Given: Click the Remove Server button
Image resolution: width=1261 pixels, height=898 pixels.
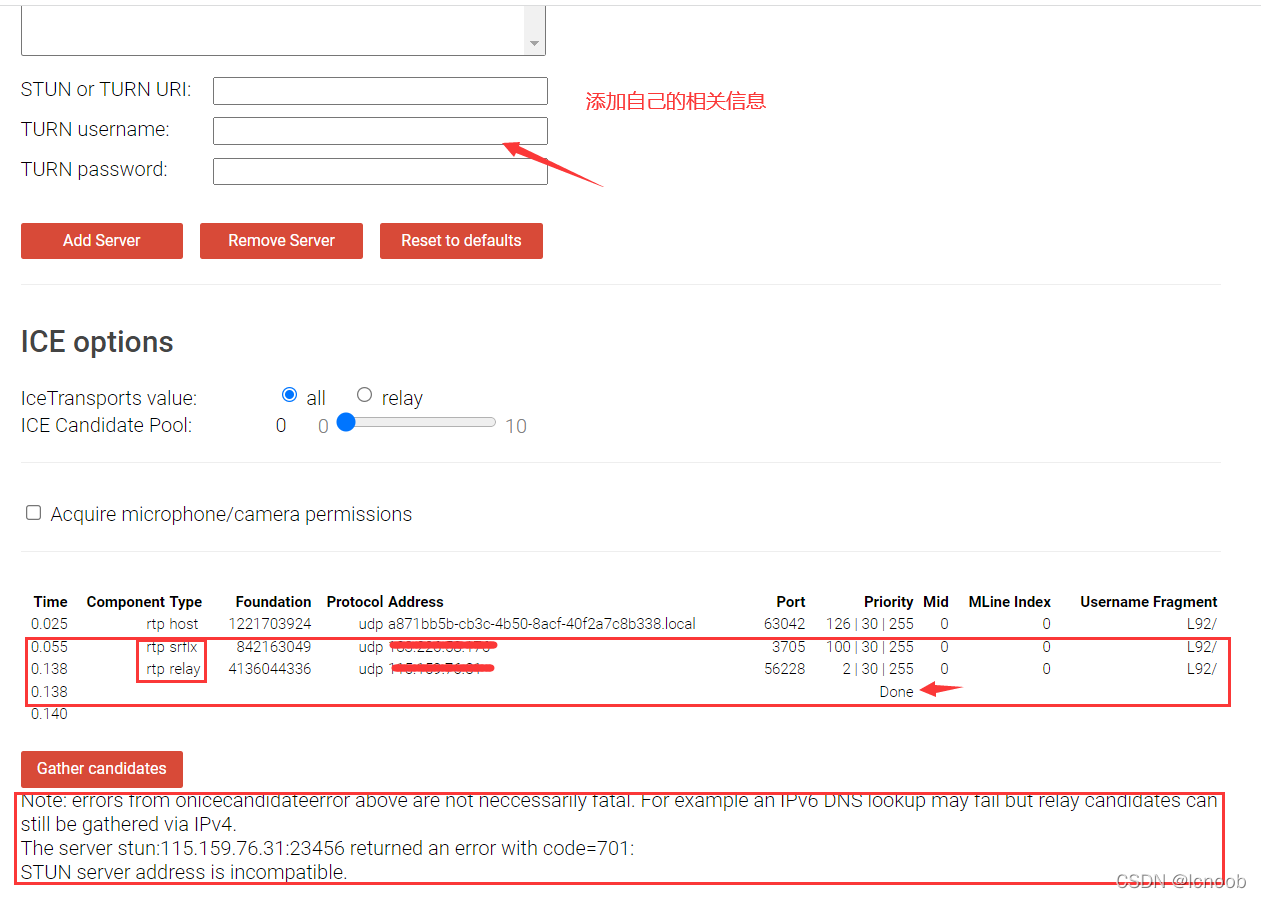Looking at the screenshot, I should 281,241.
